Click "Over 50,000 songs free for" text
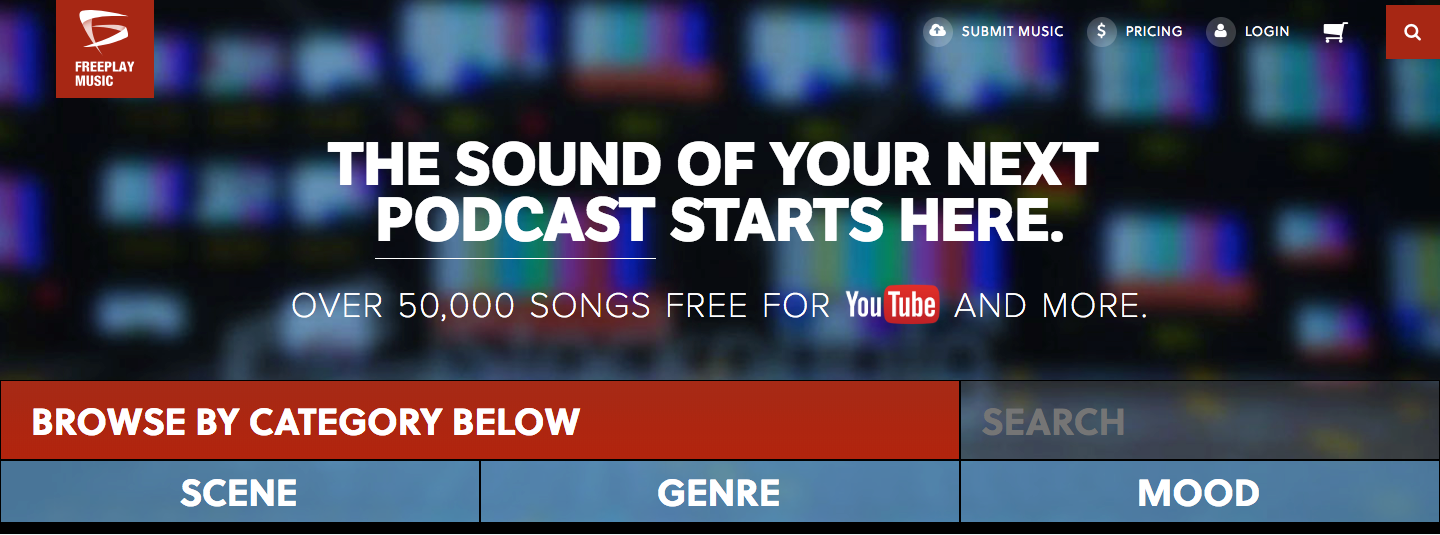Viewport: 1440px width, 535px height. click(561, 306)
